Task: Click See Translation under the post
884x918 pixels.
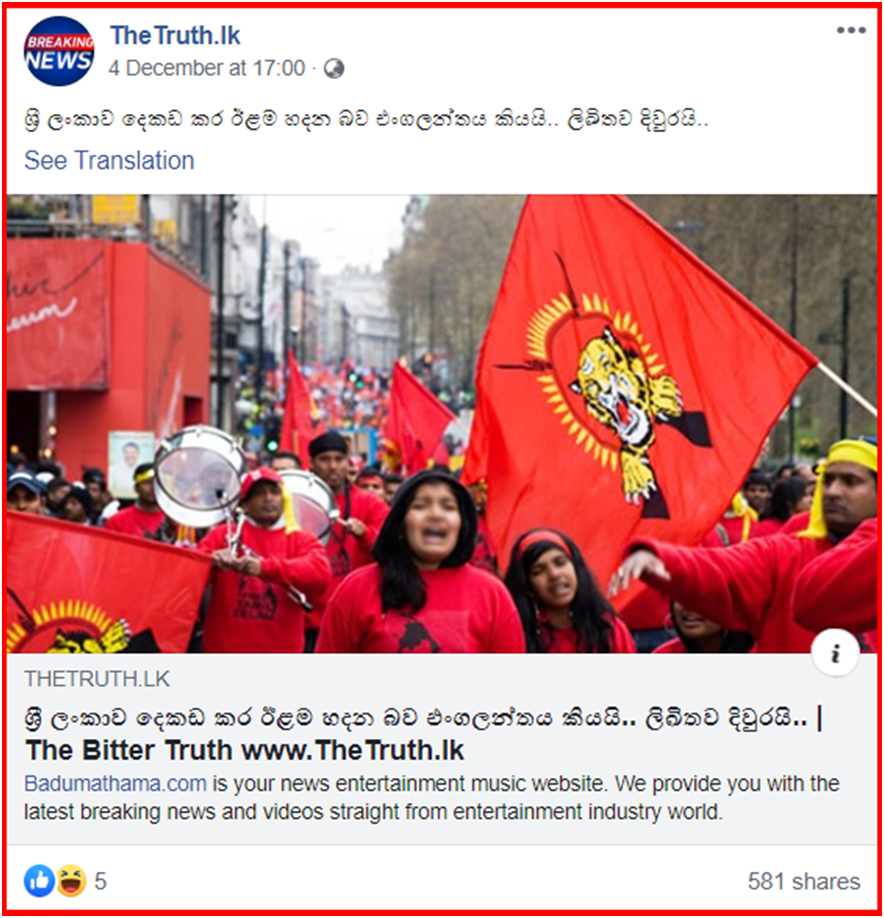Action: [x=109, y=160]
